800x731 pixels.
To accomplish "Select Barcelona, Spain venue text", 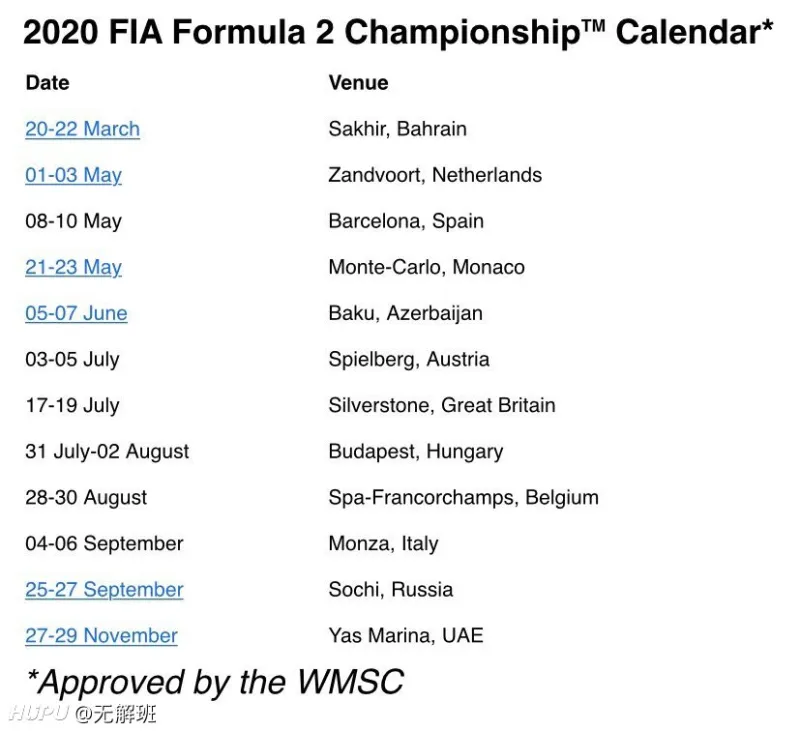I will tap(406, 221).
